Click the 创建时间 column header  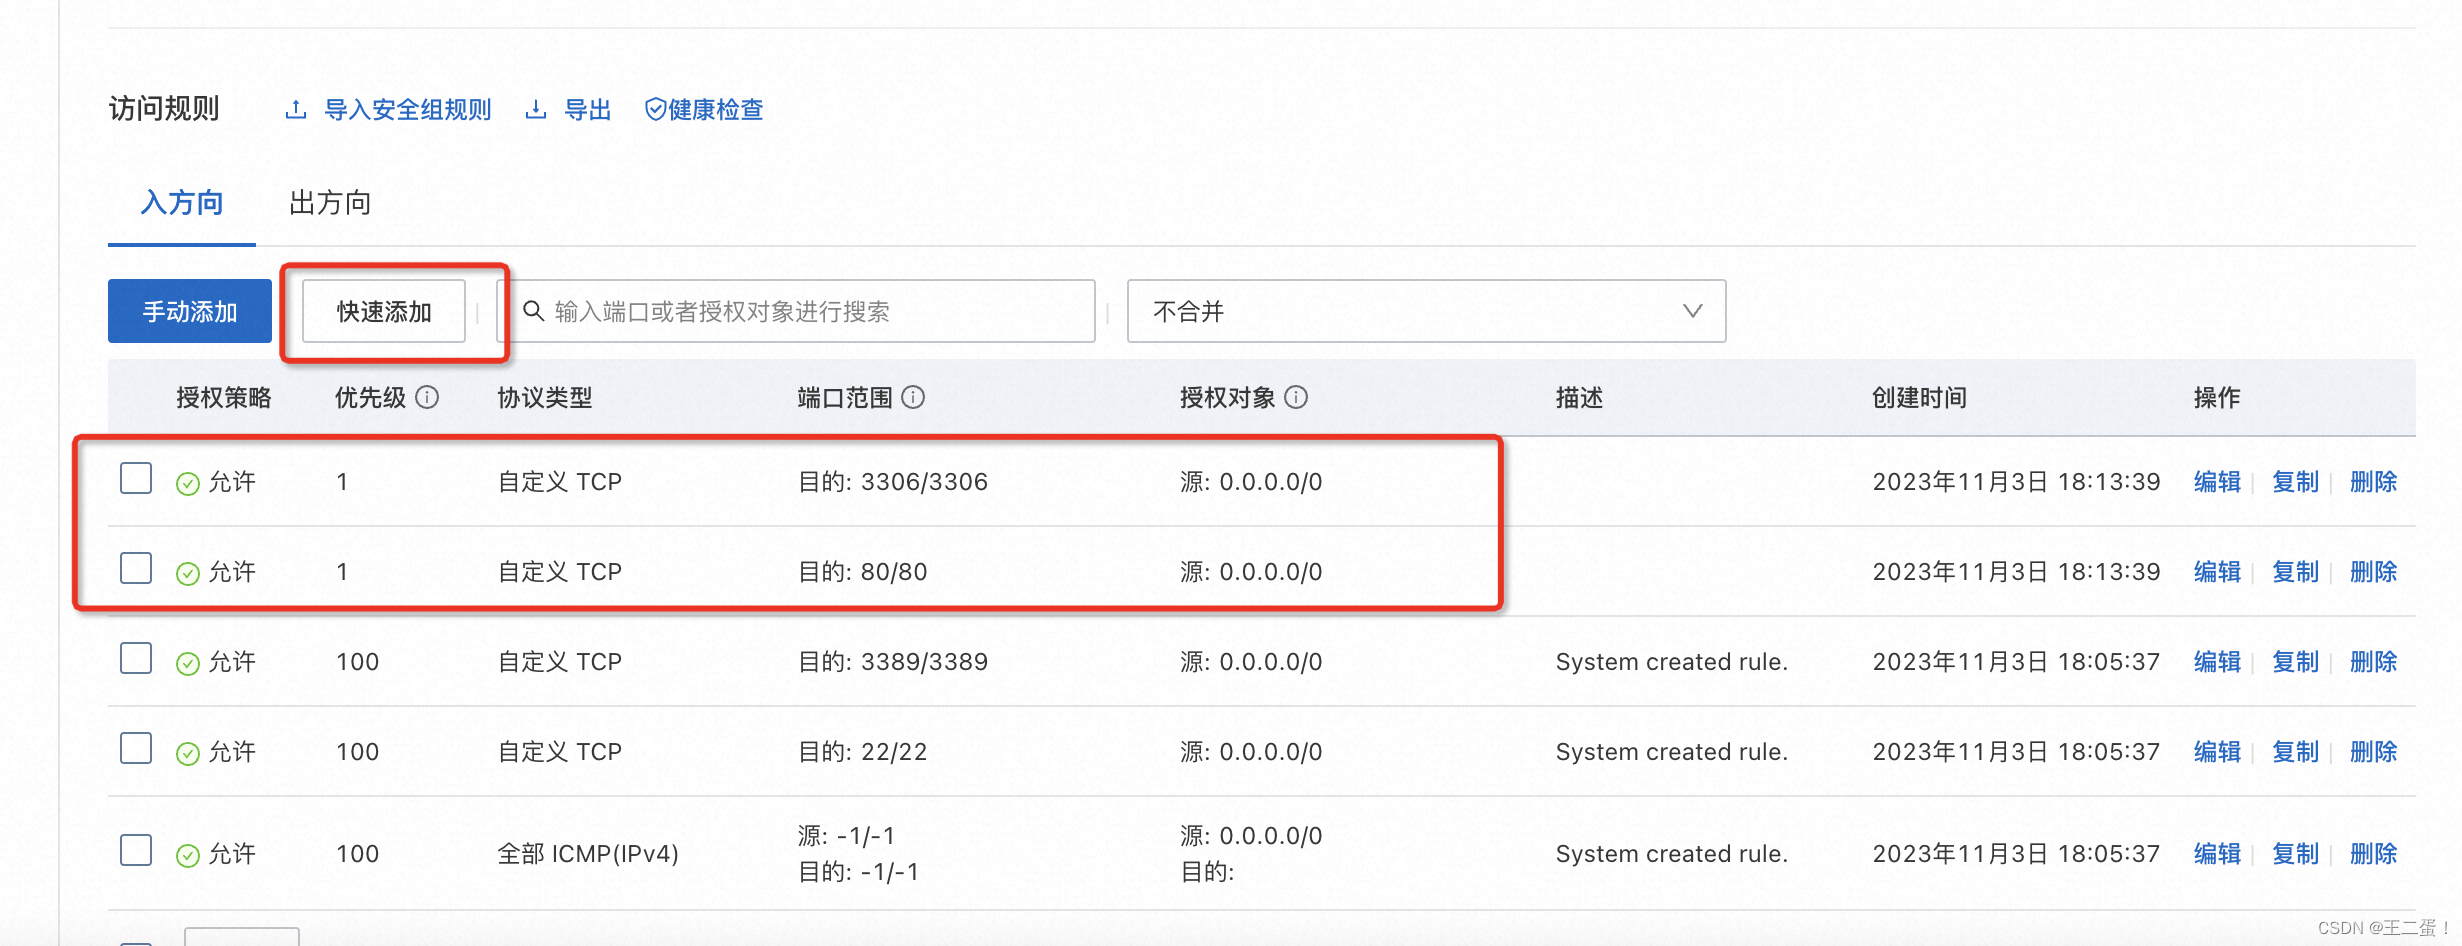1920,398
